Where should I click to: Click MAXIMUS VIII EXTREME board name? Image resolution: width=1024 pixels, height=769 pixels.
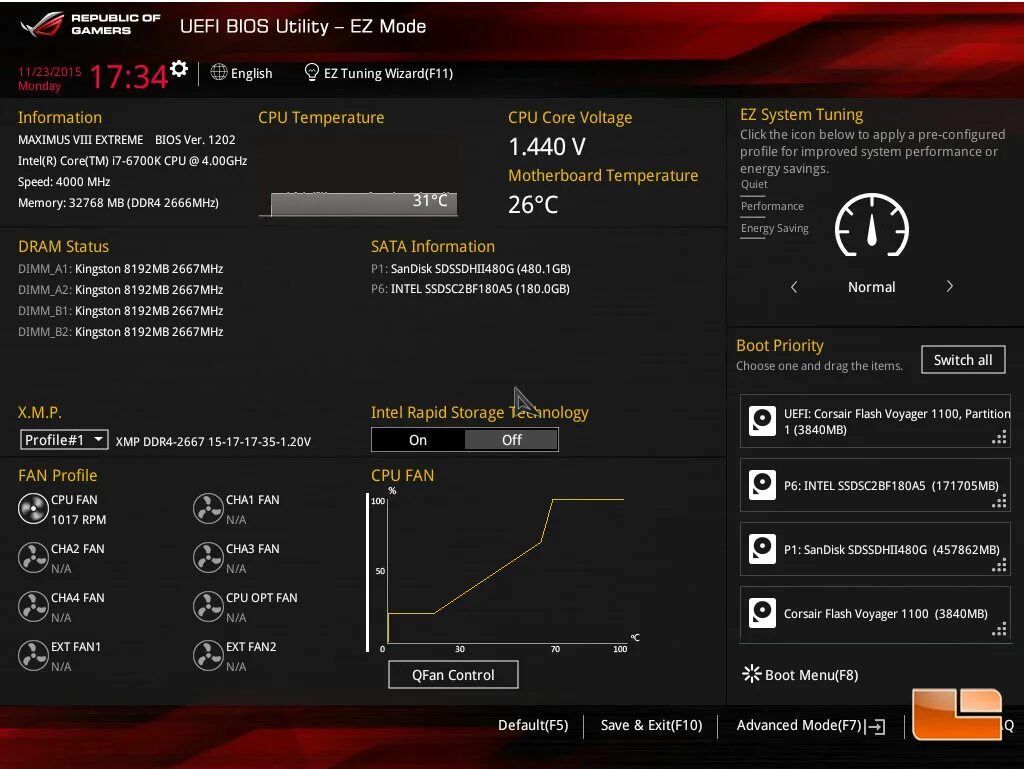80,140
